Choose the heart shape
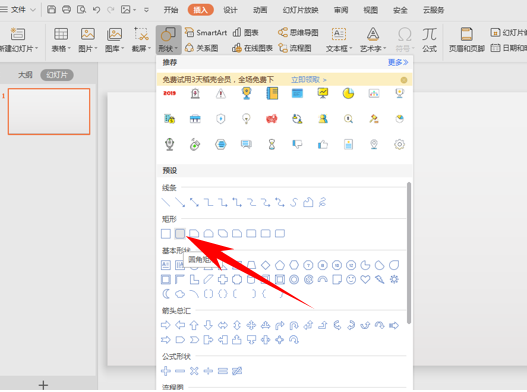Image resolution: width=527 pixels, height=392 pixels. pyautogui.click(x=365, y=279)
